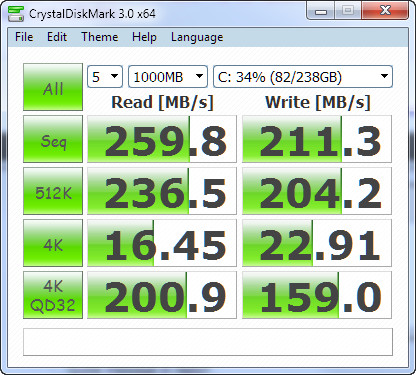This screenshot has height=375, width=416.
Task: Click the Seq read result 259.8
Action: [162, 139]
